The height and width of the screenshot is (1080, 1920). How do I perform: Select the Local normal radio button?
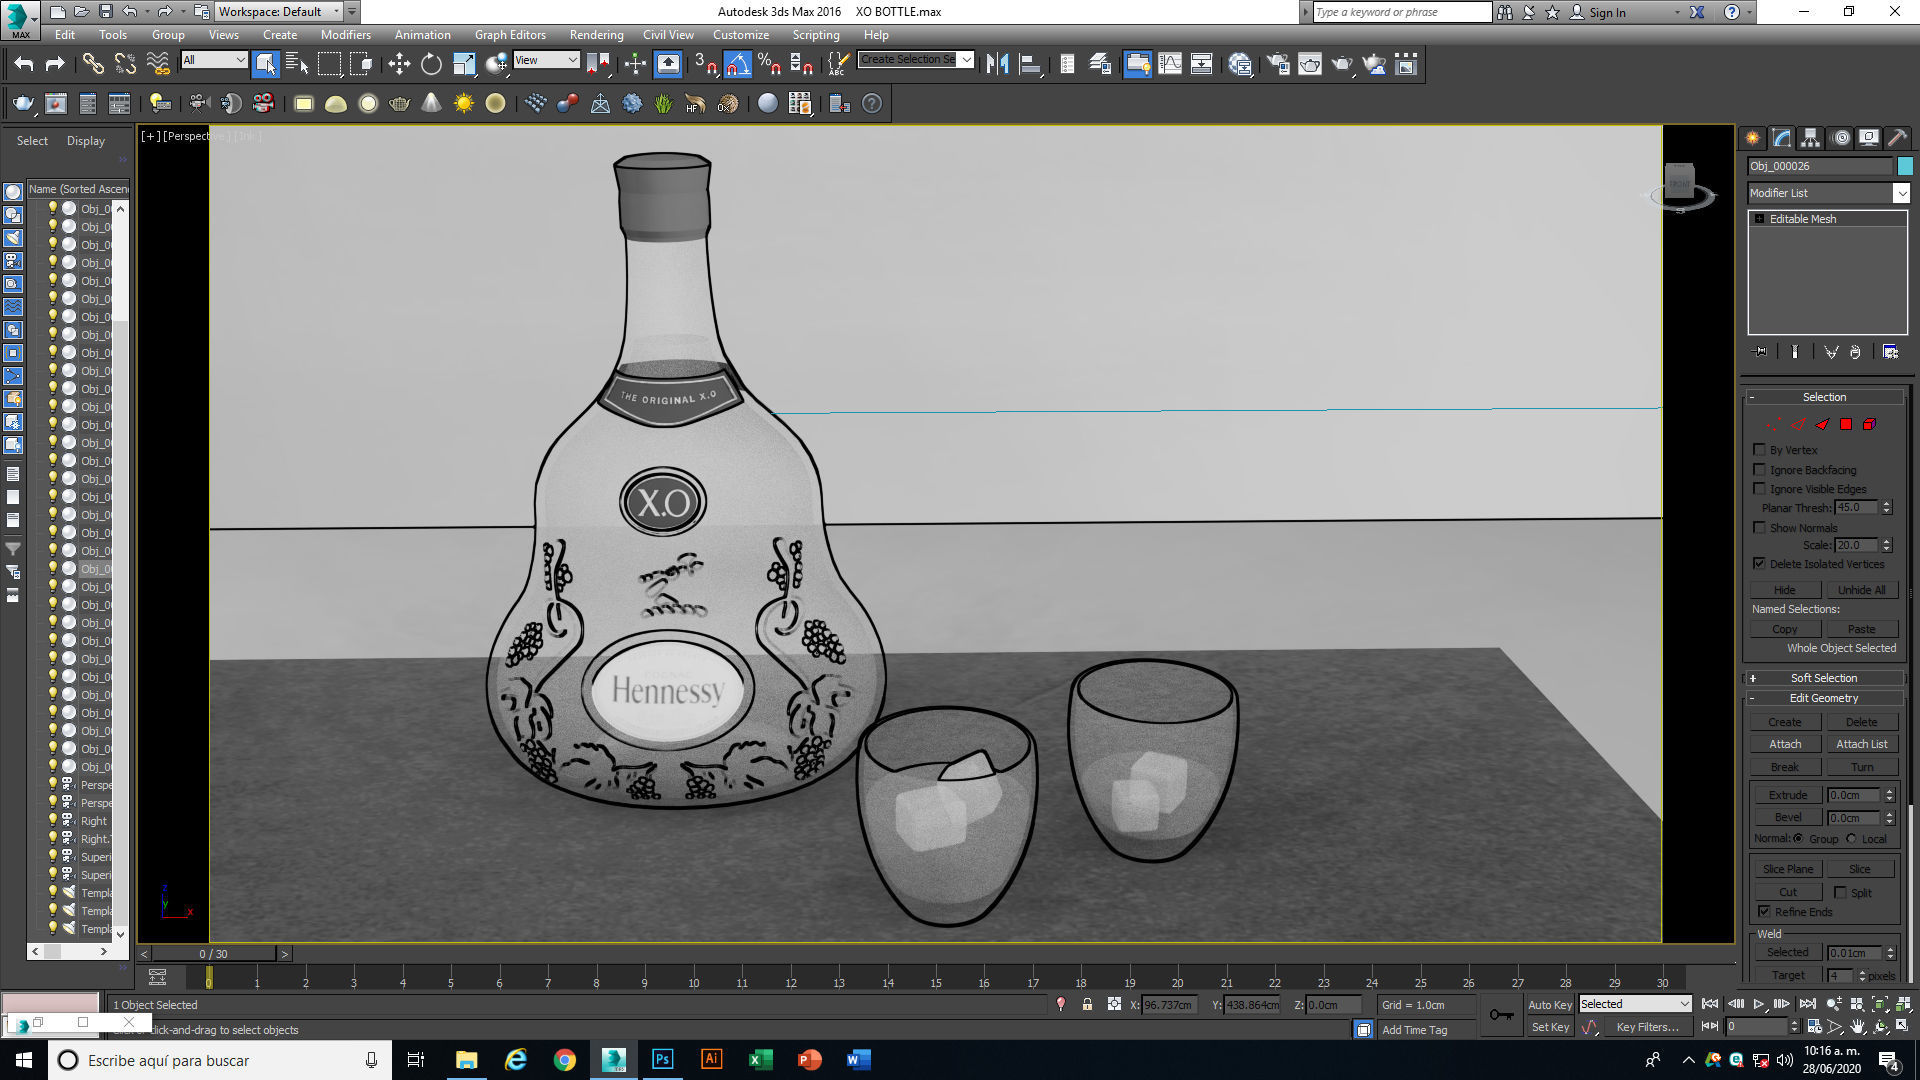[1851, 839]
